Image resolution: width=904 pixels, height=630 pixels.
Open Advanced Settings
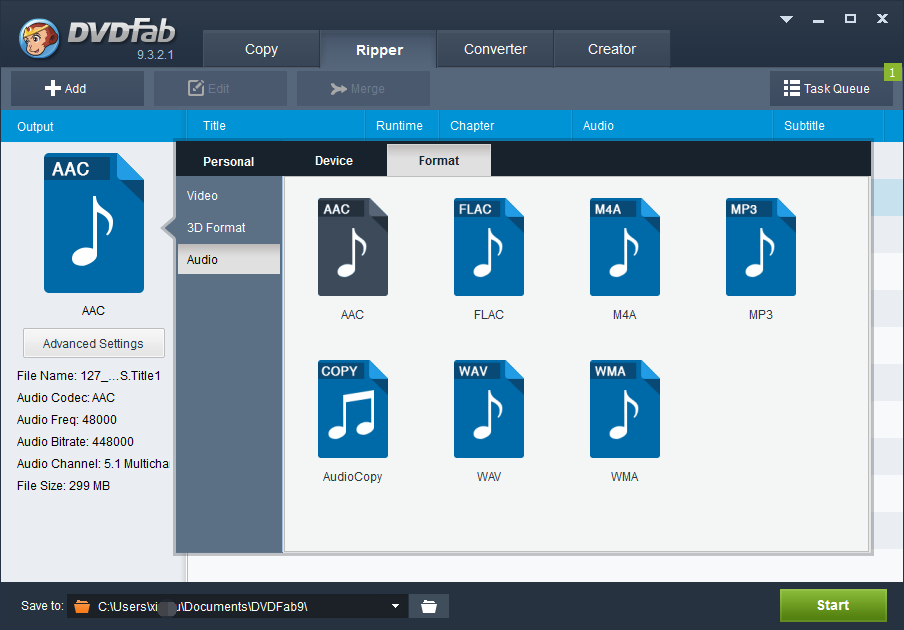(93, 343)
